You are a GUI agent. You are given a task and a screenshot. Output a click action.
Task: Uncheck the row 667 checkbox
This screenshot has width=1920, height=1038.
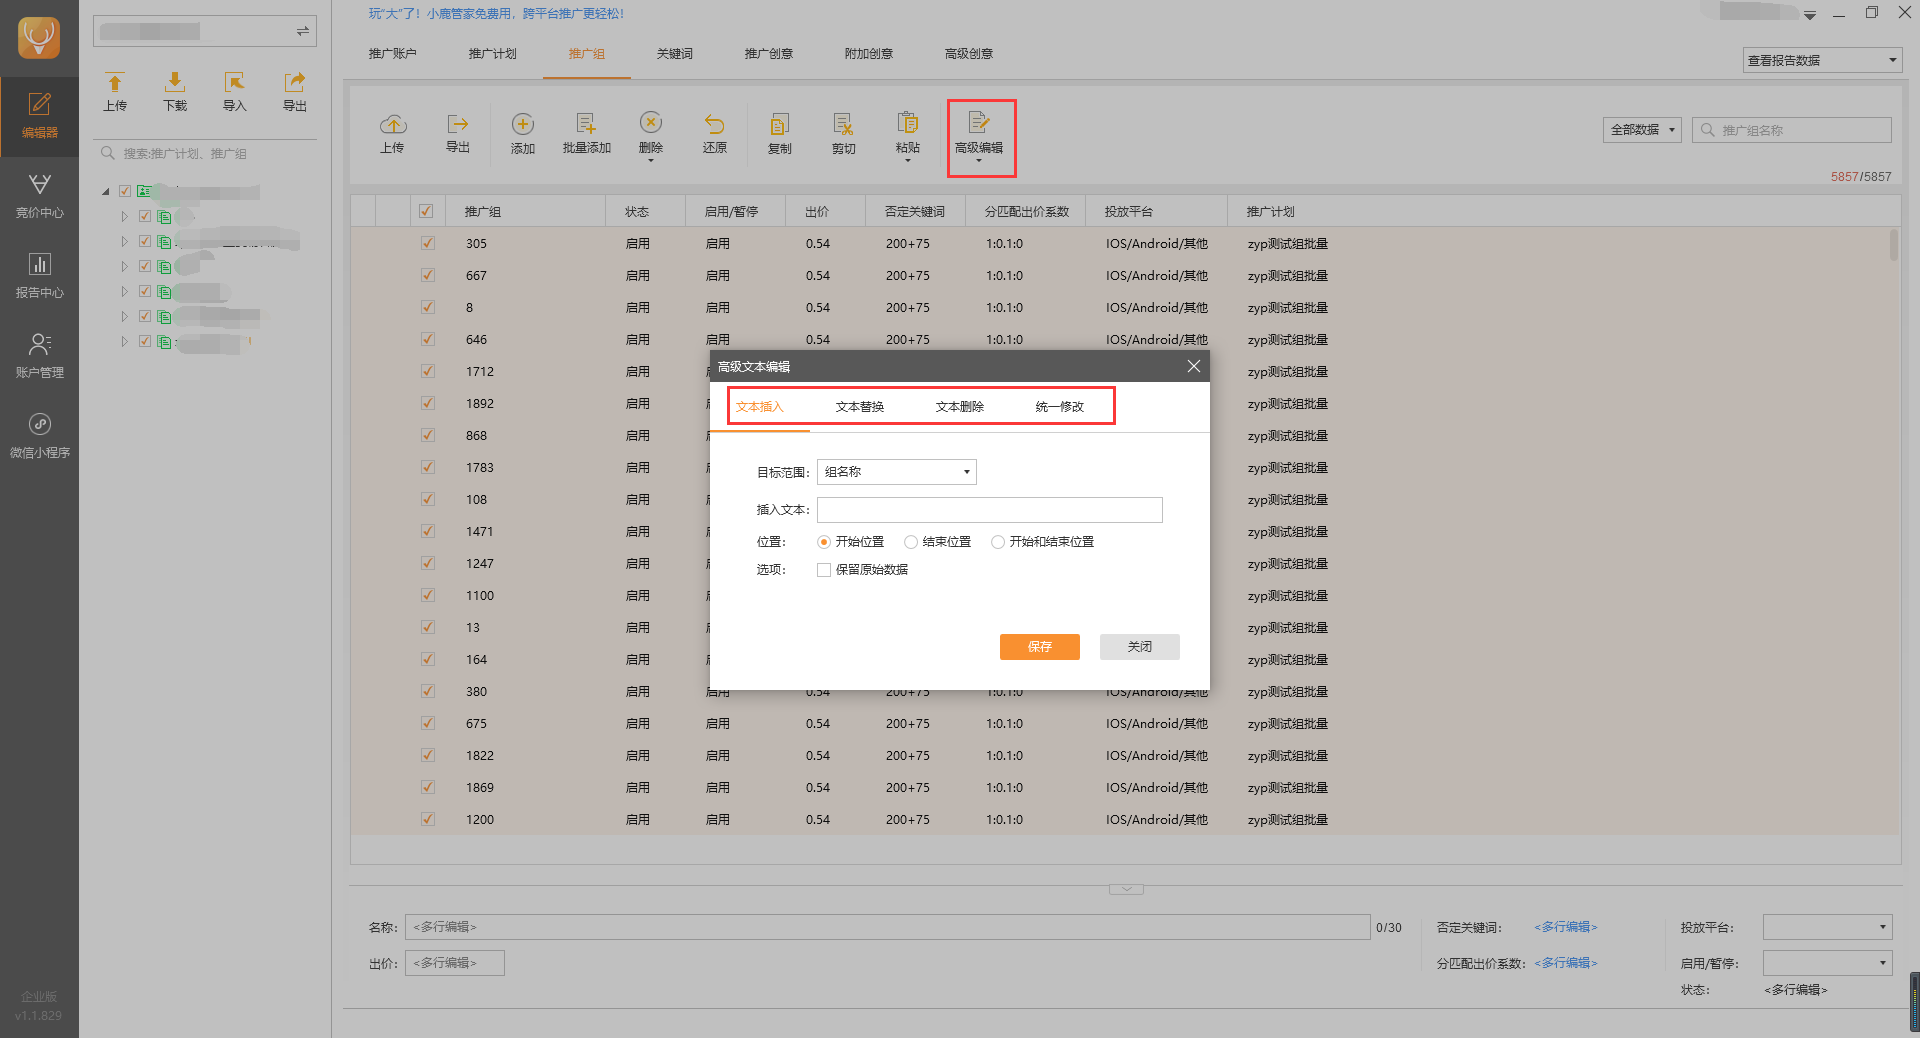[x=428, y=275]
